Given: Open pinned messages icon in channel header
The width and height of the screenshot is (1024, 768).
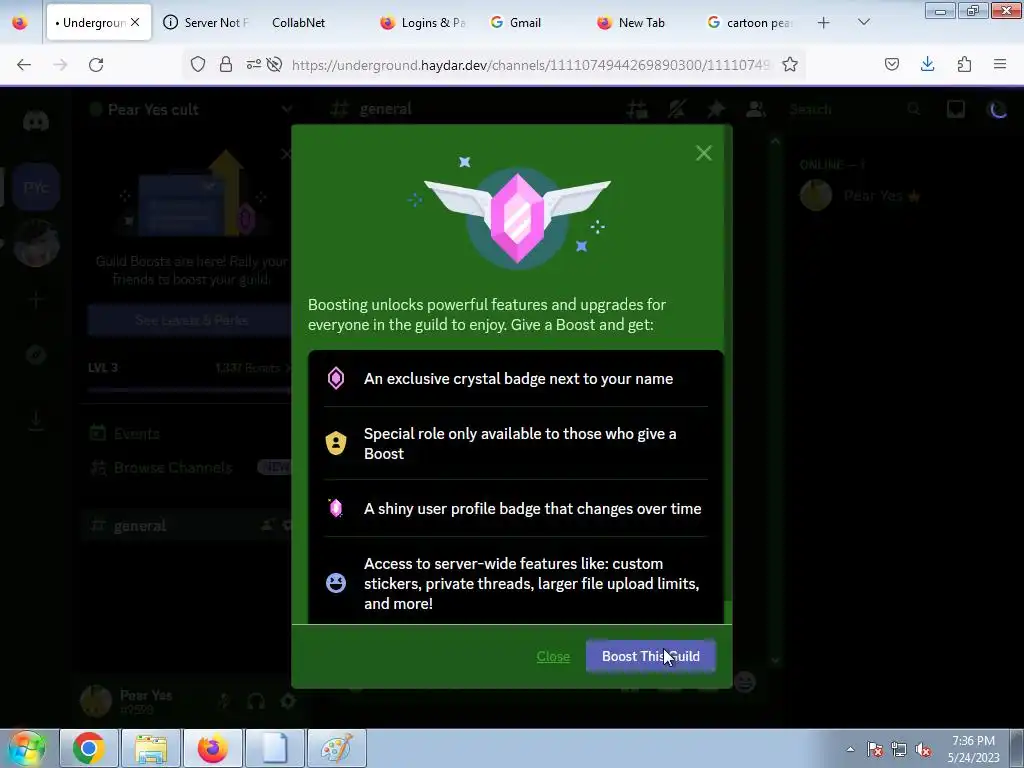Looking at the screenshot, I should (x=716, y=110).
